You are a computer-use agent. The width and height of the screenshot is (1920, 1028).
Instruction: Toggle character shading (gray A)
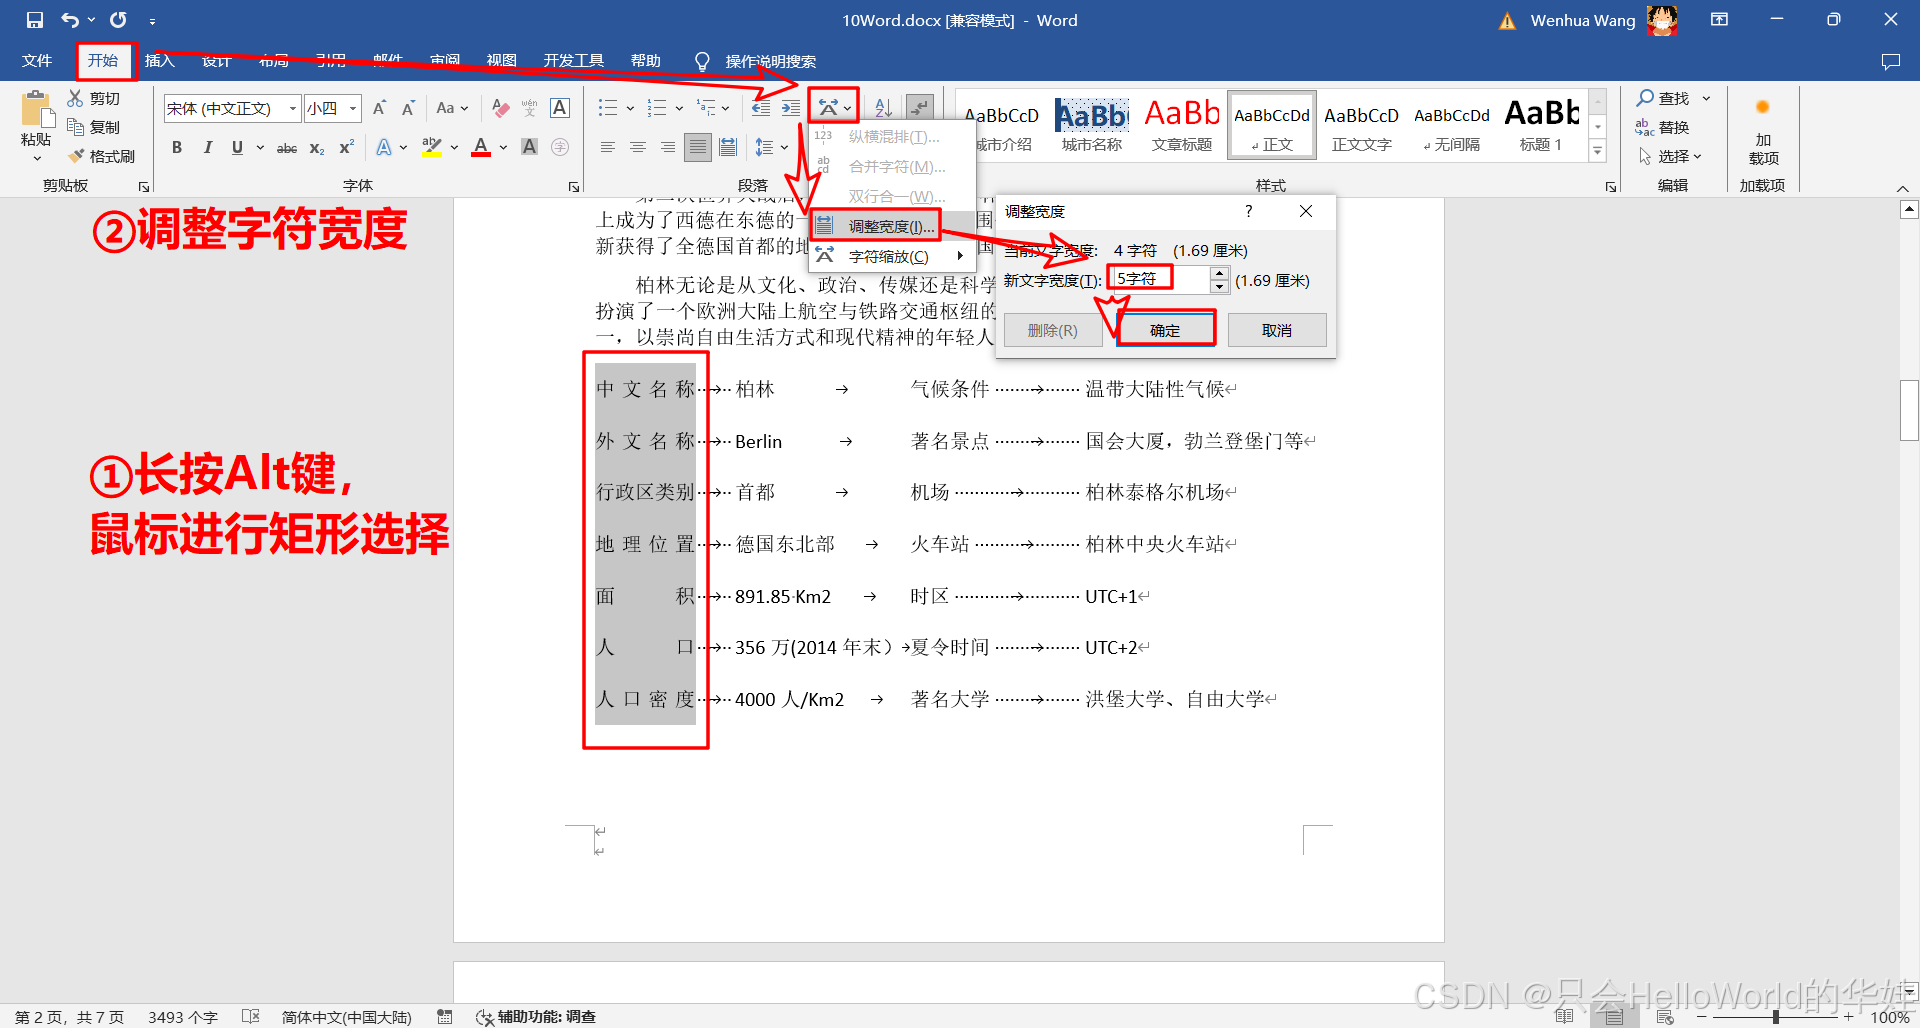tap(530, 147)
